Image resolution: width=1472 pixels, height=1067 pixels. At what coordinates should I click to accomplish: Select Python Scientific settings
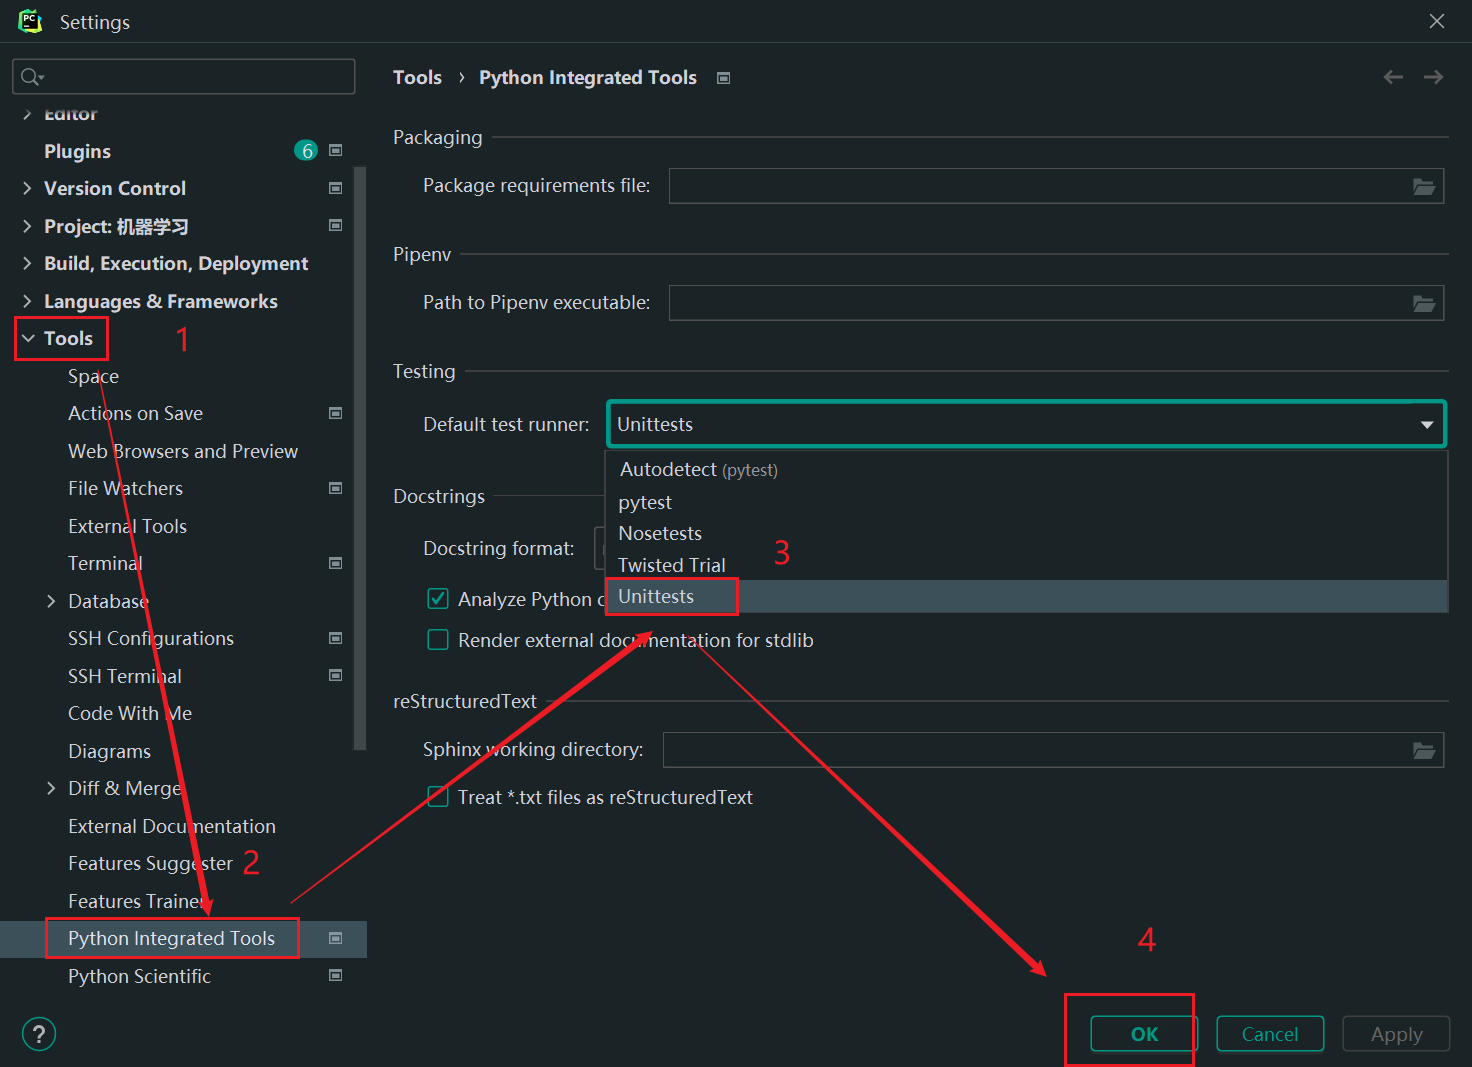click(x=139, y=976)
